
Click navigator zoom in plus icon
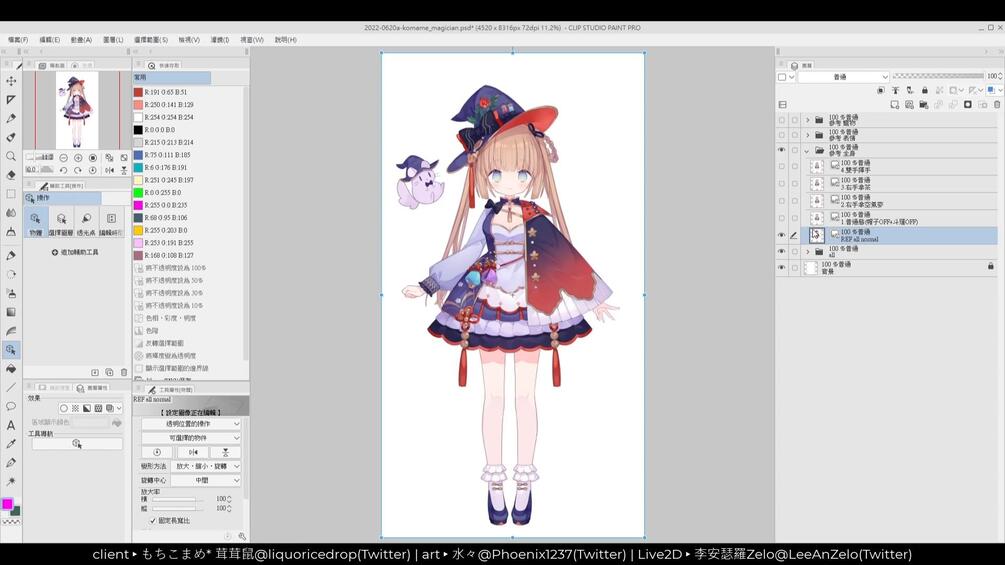tap(78, 158)
